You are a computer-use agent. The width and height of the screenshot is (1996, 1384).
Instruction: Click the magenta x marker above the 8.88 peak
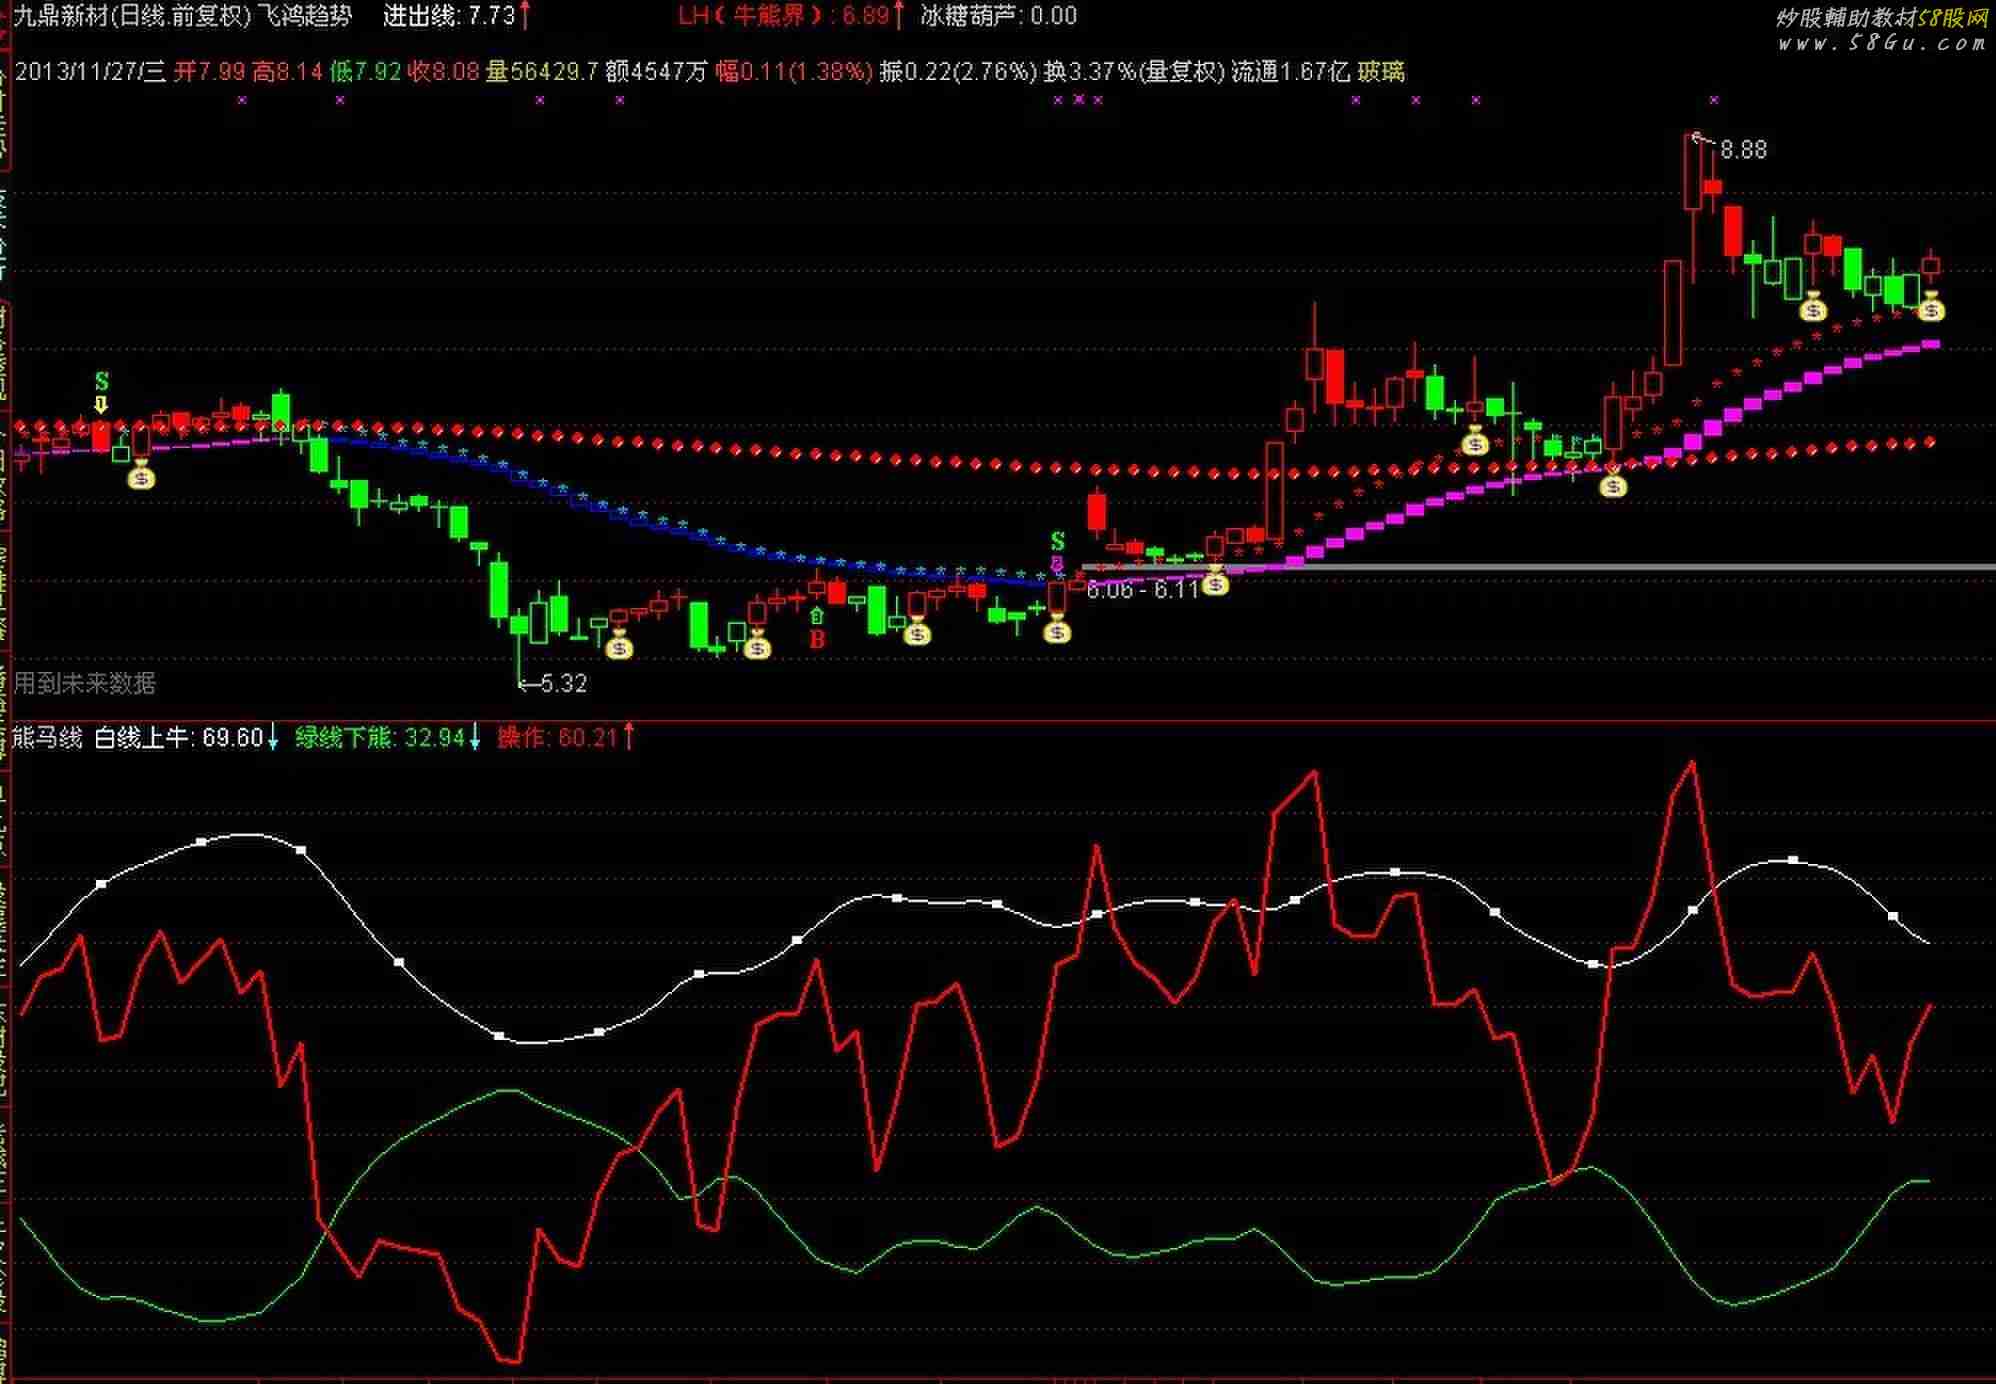pyautogui.click(x=1714, y=100)
